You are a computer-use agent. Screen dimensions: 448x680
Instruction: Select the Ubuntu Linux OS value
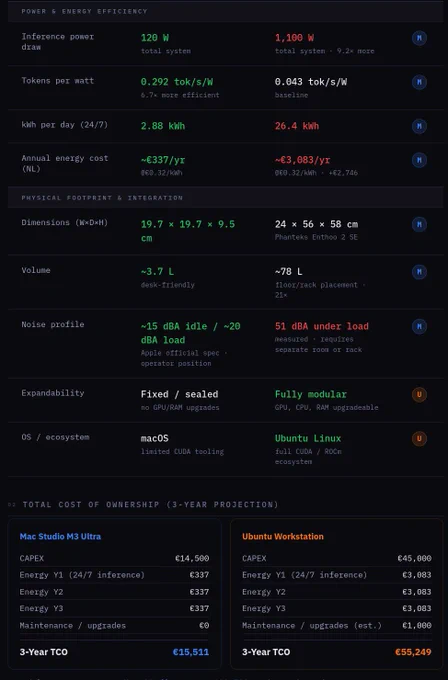[x=308, y=438]
